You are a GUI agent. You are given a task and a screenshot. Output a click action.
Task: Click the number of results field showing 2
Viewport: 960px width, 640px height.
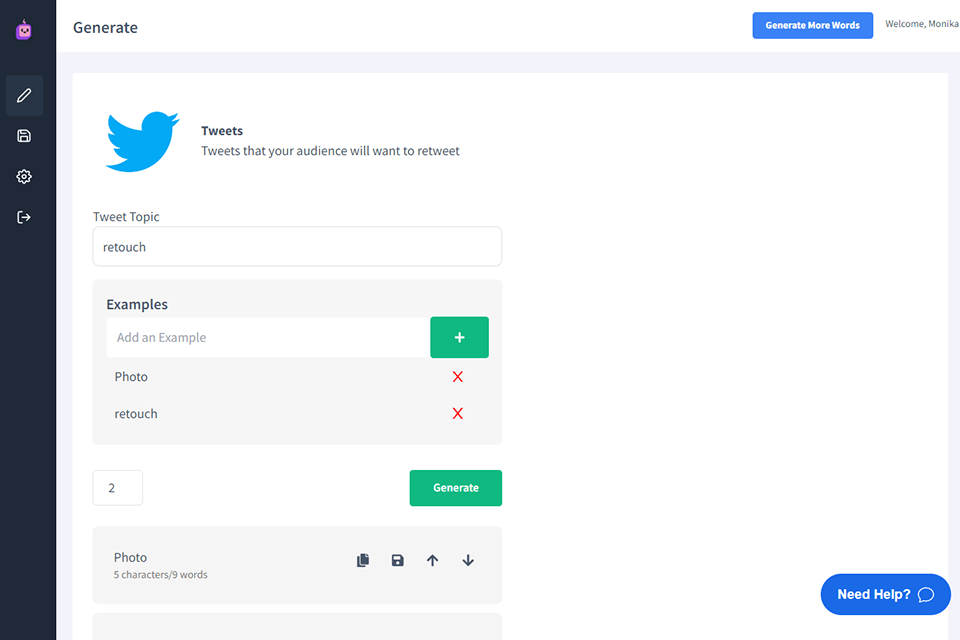[118, 488]
